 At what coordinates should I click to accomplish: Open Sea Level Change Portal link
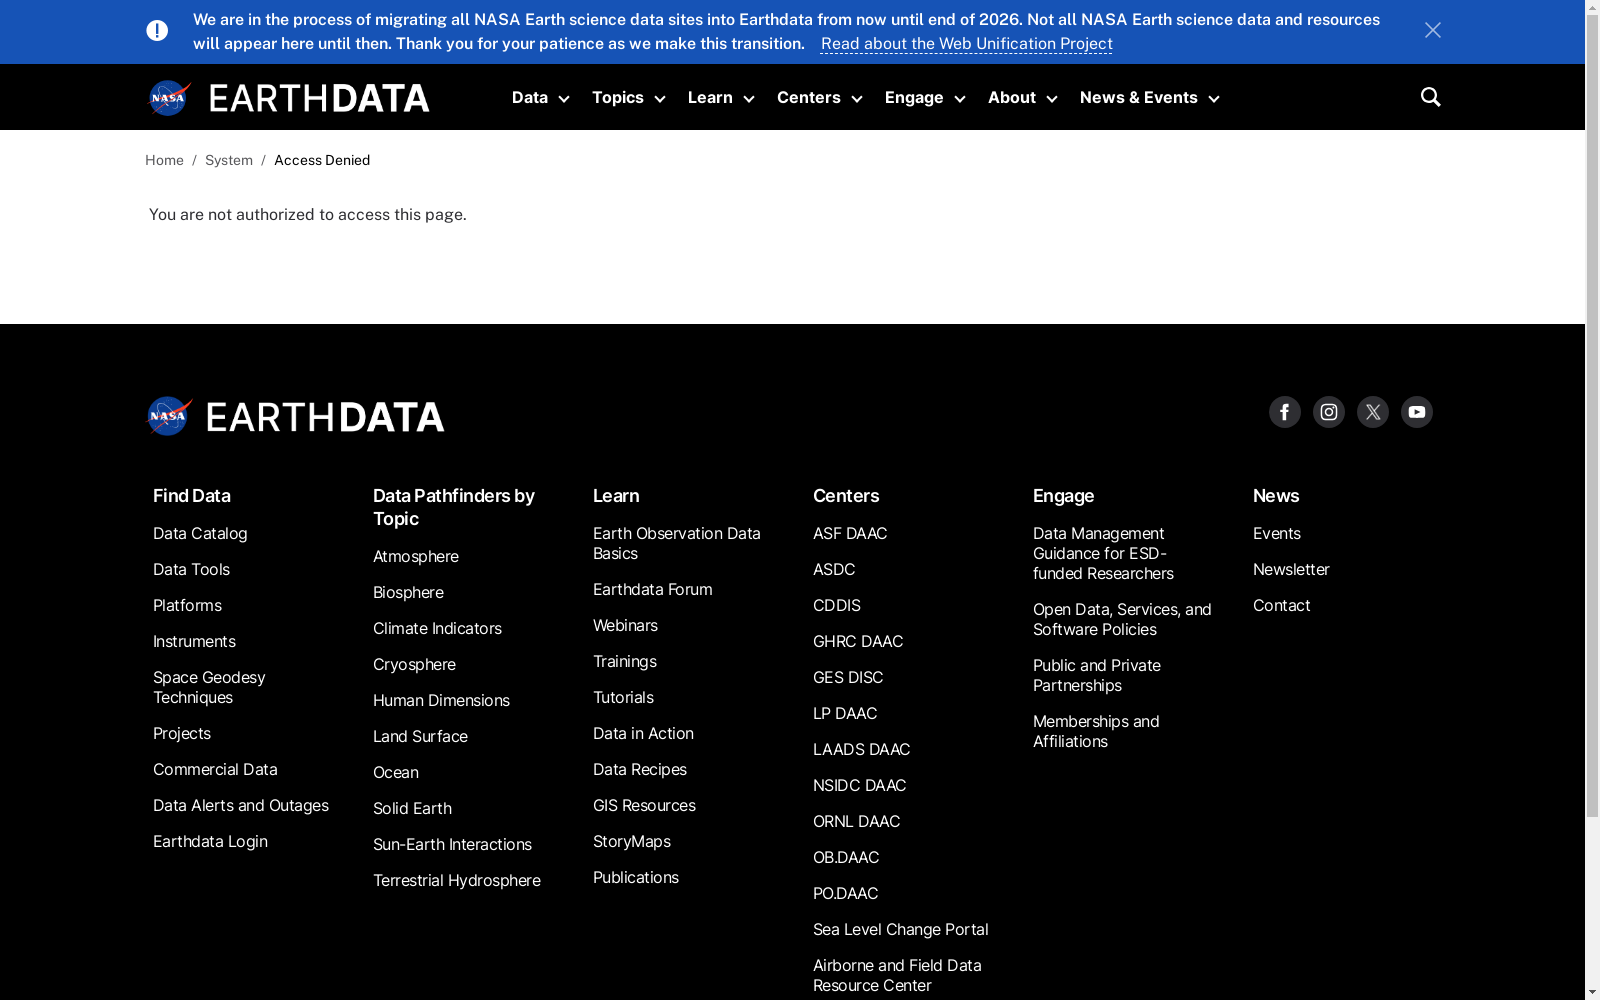point(901,930)
